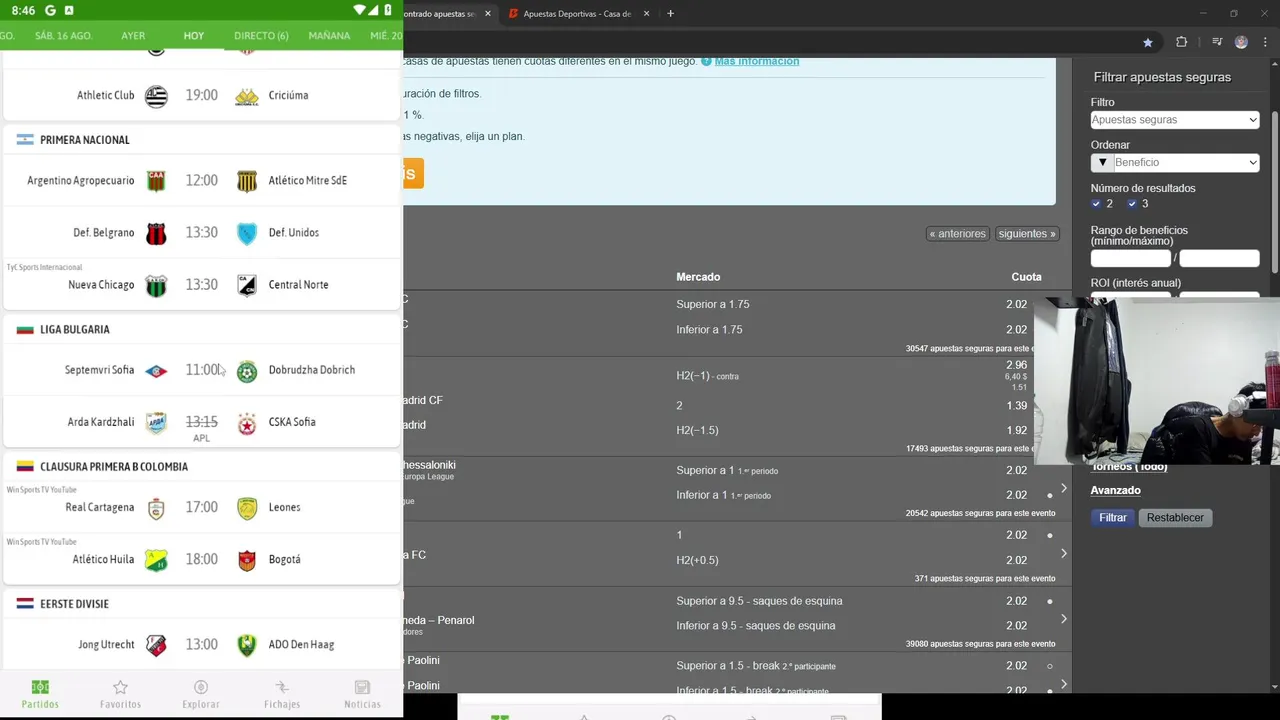Go to « anteriores results page
The width and height of the screenshot is (1280, 720).
(958, 234)
